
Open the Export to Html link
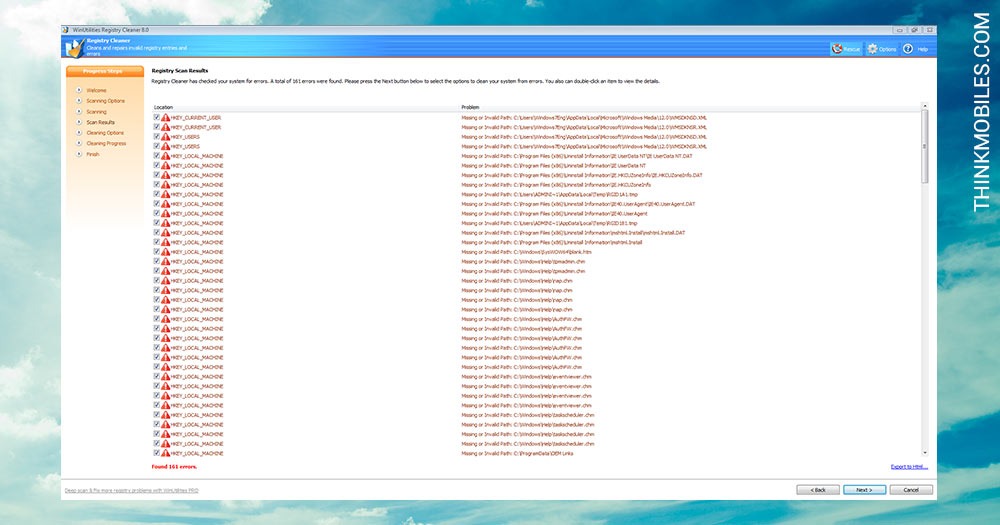909,467
